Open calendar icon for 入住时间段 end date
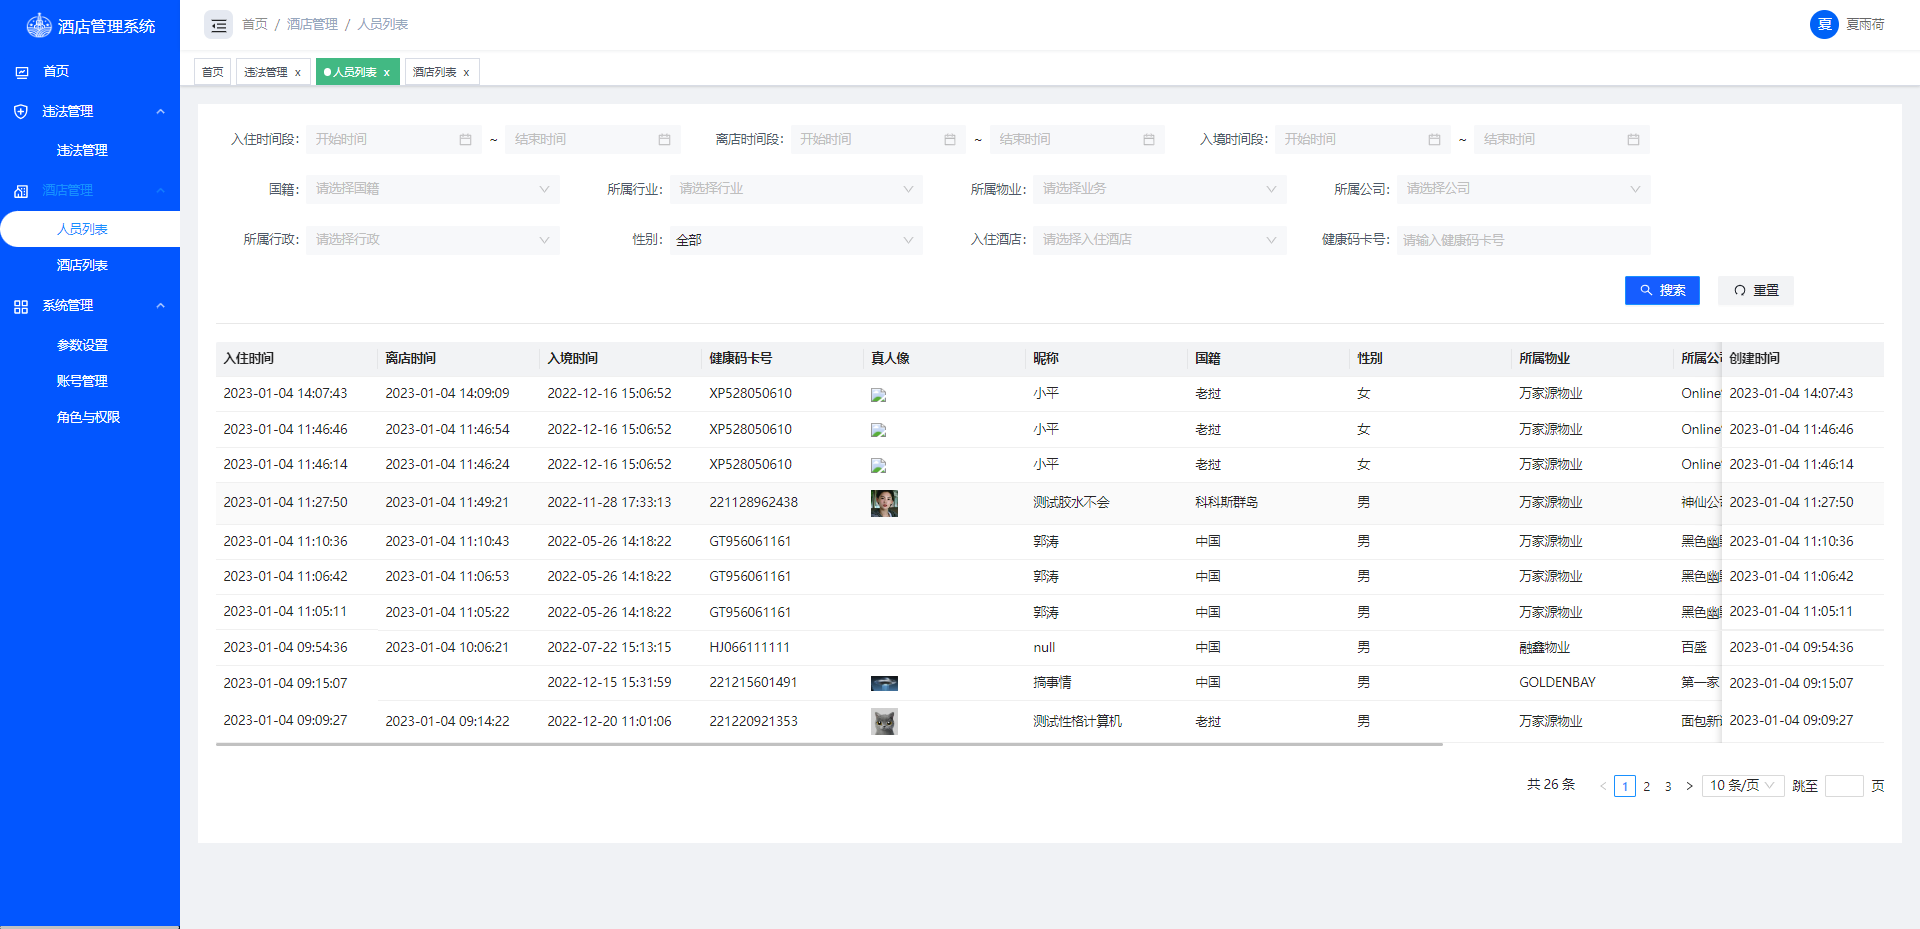Image resolution: width=1920 pixels, height=929 pixels. 664,140
